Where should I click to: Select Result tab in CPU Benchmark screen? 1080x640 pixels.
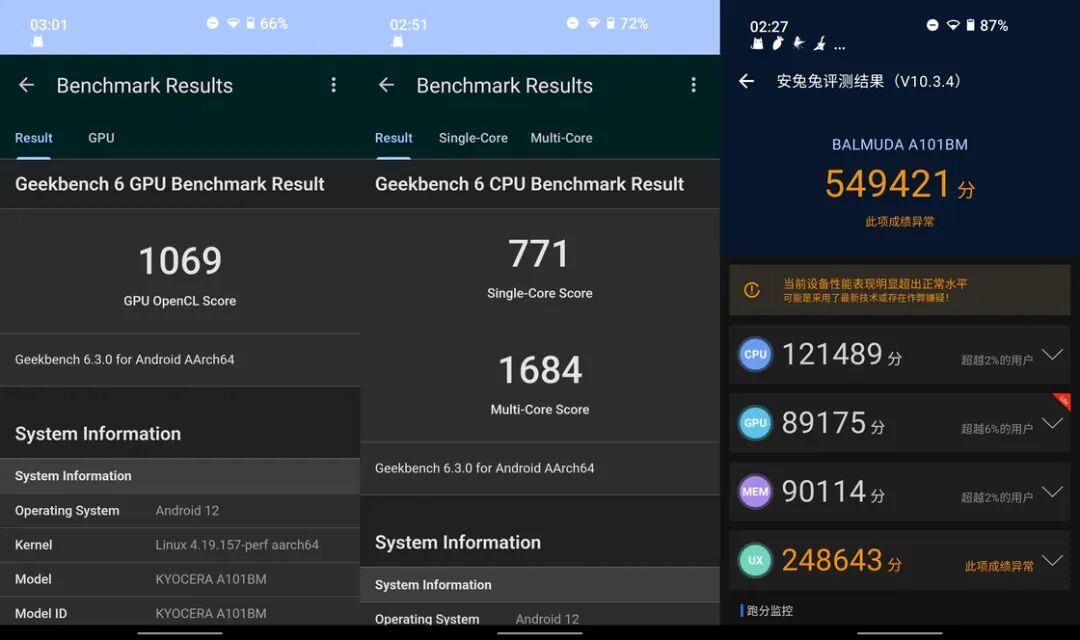pos(393,138)
